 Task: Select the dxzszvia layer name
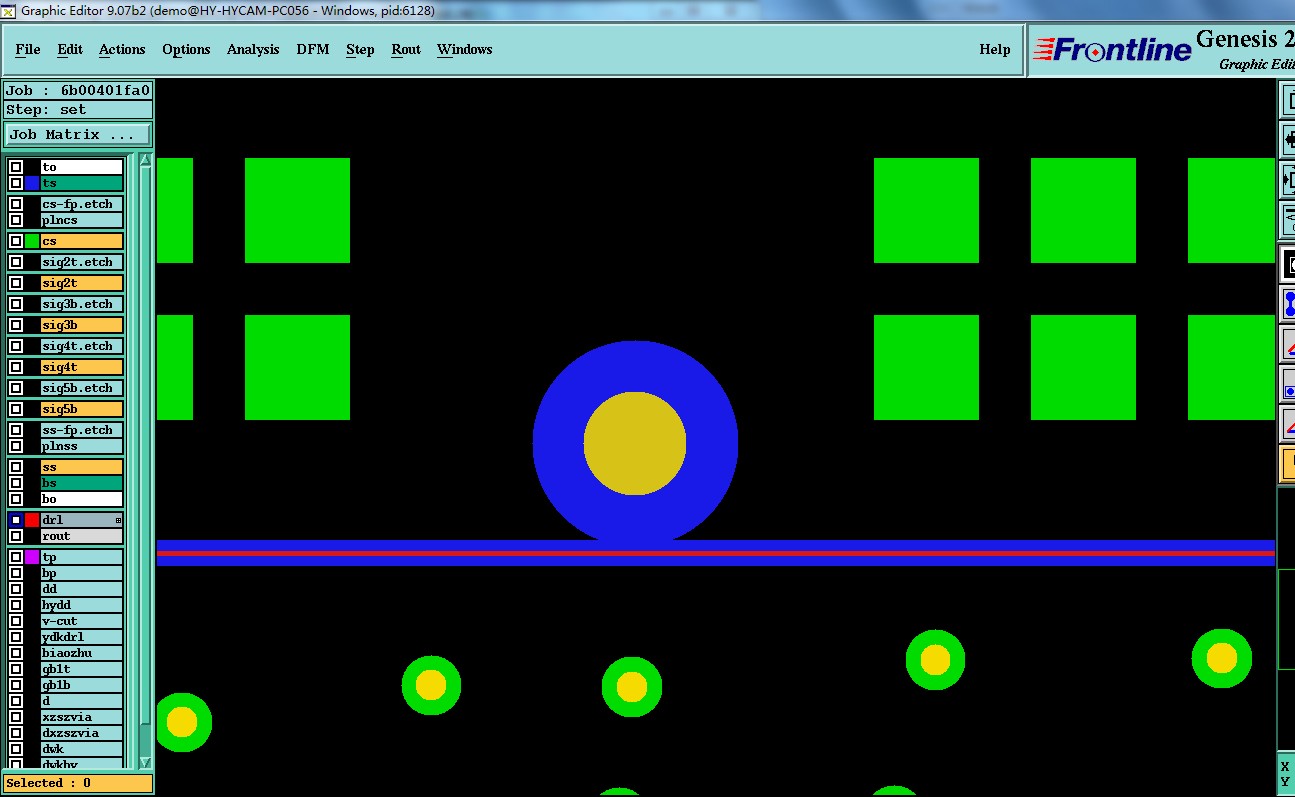(82, 733)
